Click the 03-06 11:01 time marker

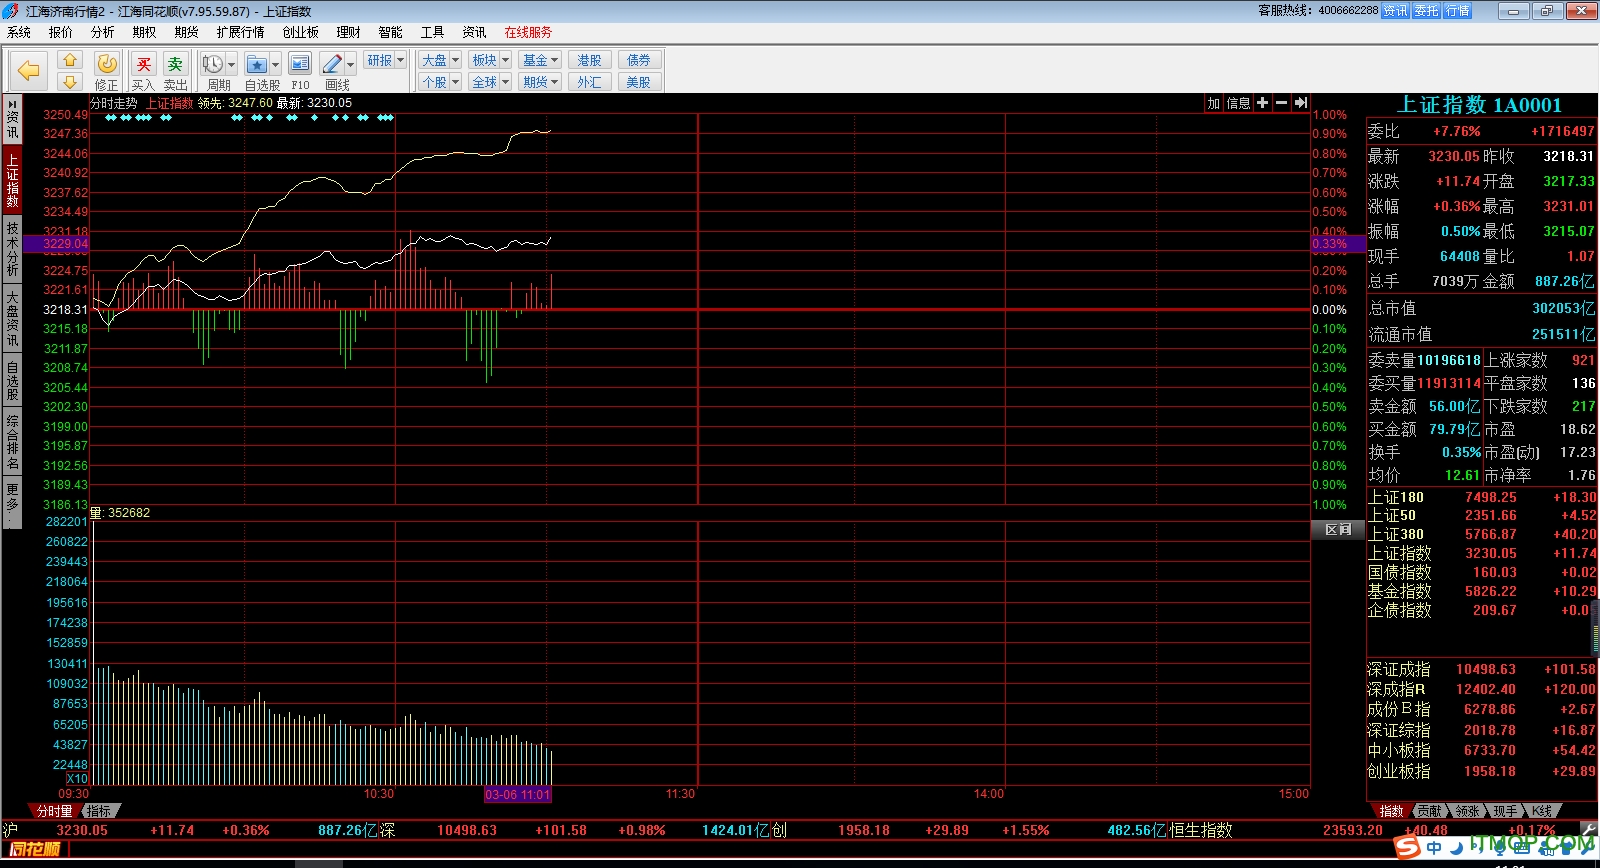[x=517, y=795]
